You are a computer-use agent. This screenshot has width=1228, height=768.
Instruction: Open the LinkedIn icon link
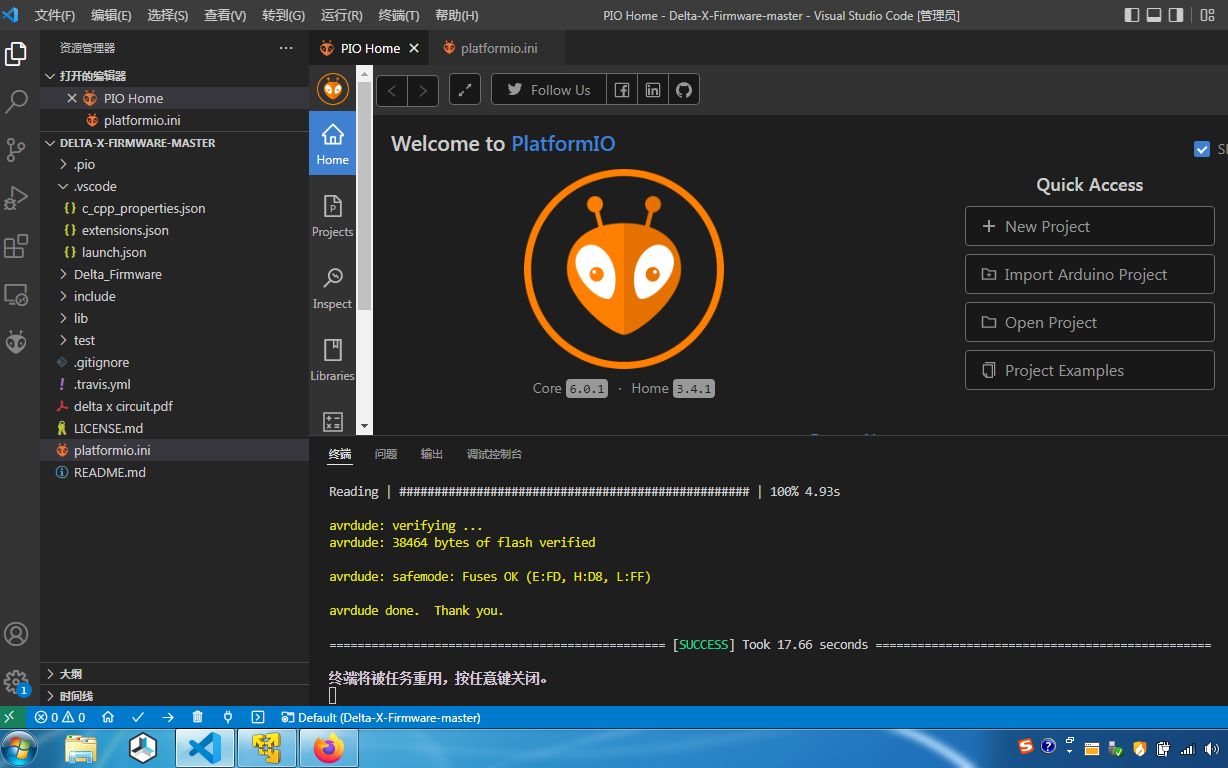coord(653,90)
